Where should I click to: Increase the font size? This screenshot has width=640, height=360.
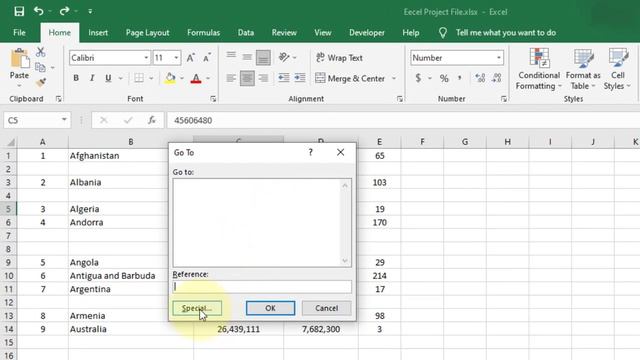pos(191,58)
